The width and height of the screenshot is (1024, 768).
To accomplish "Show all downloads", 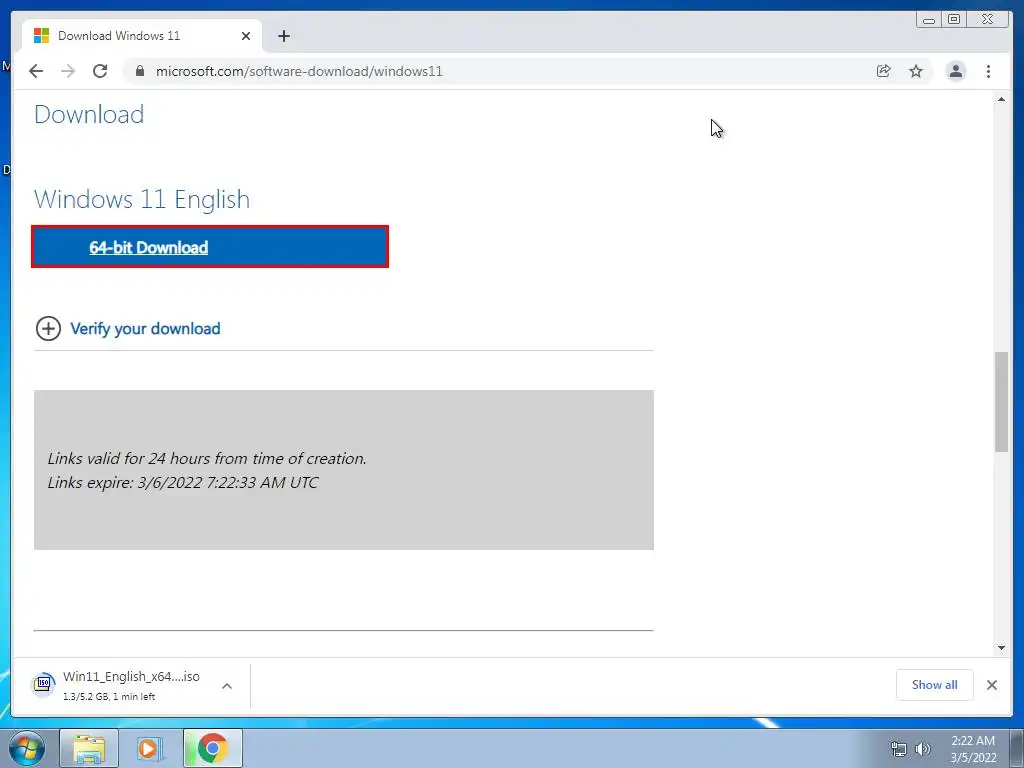I will click(x=934, y=684).
